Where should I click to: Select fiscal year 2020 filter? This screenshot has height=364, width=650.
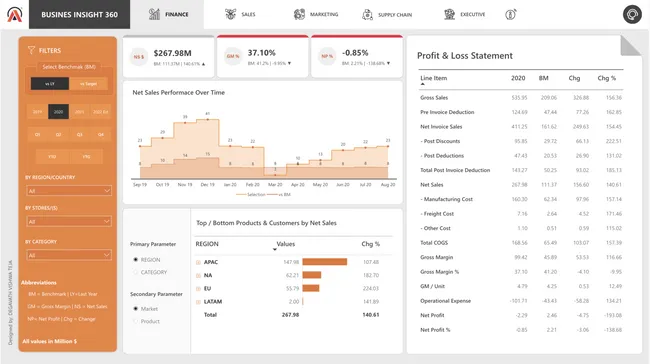[x=58, y=112]
